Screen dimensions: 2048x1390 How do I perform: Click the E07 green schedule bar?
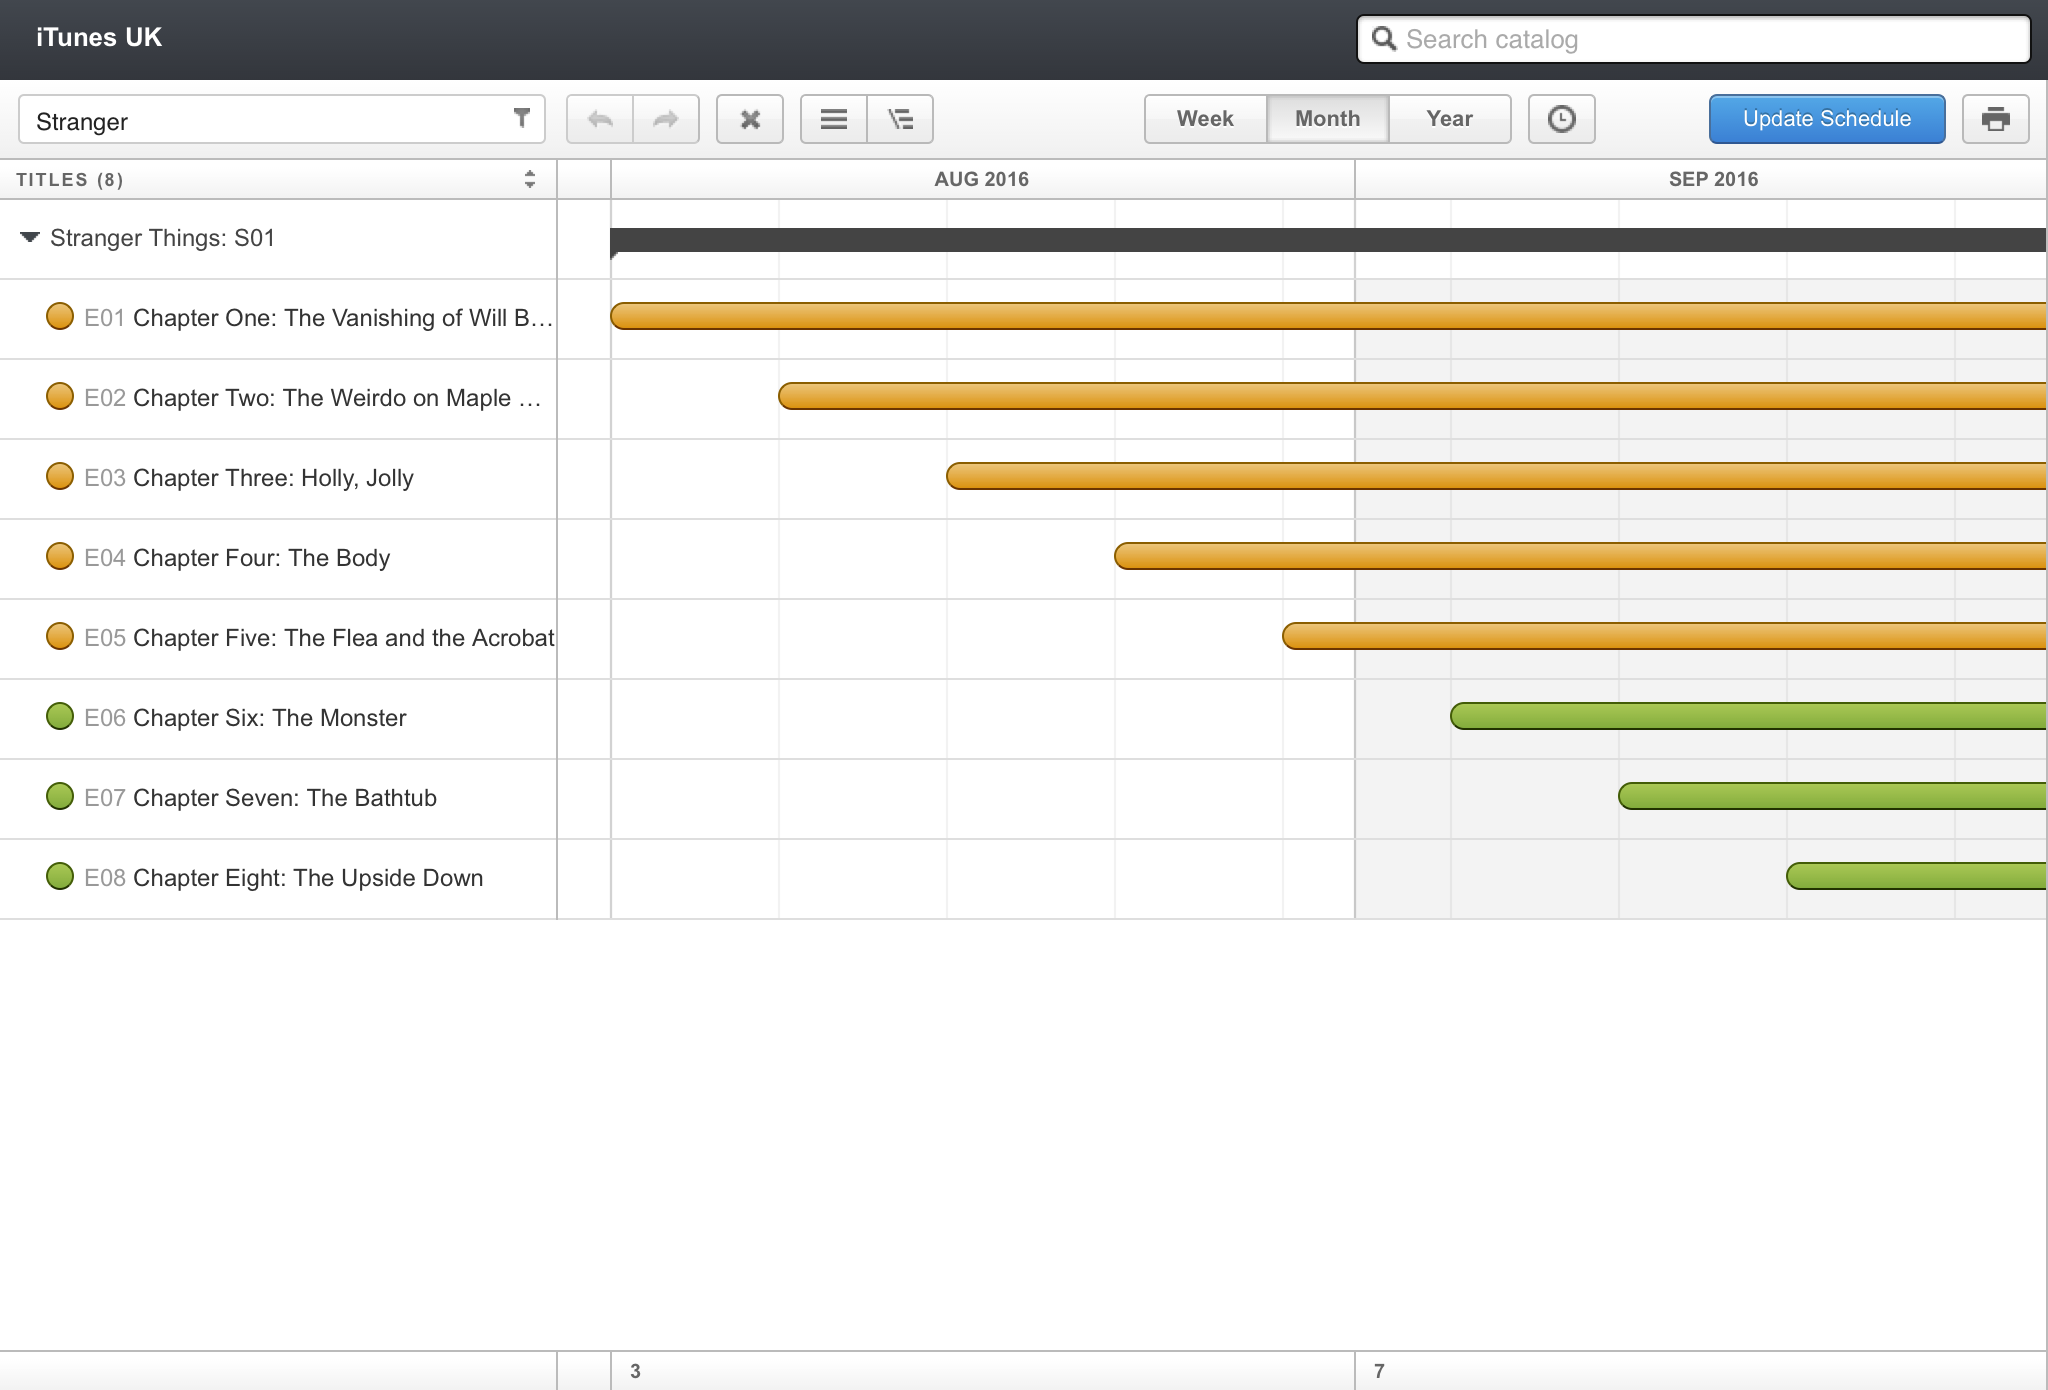click(x=1830, y=797)
